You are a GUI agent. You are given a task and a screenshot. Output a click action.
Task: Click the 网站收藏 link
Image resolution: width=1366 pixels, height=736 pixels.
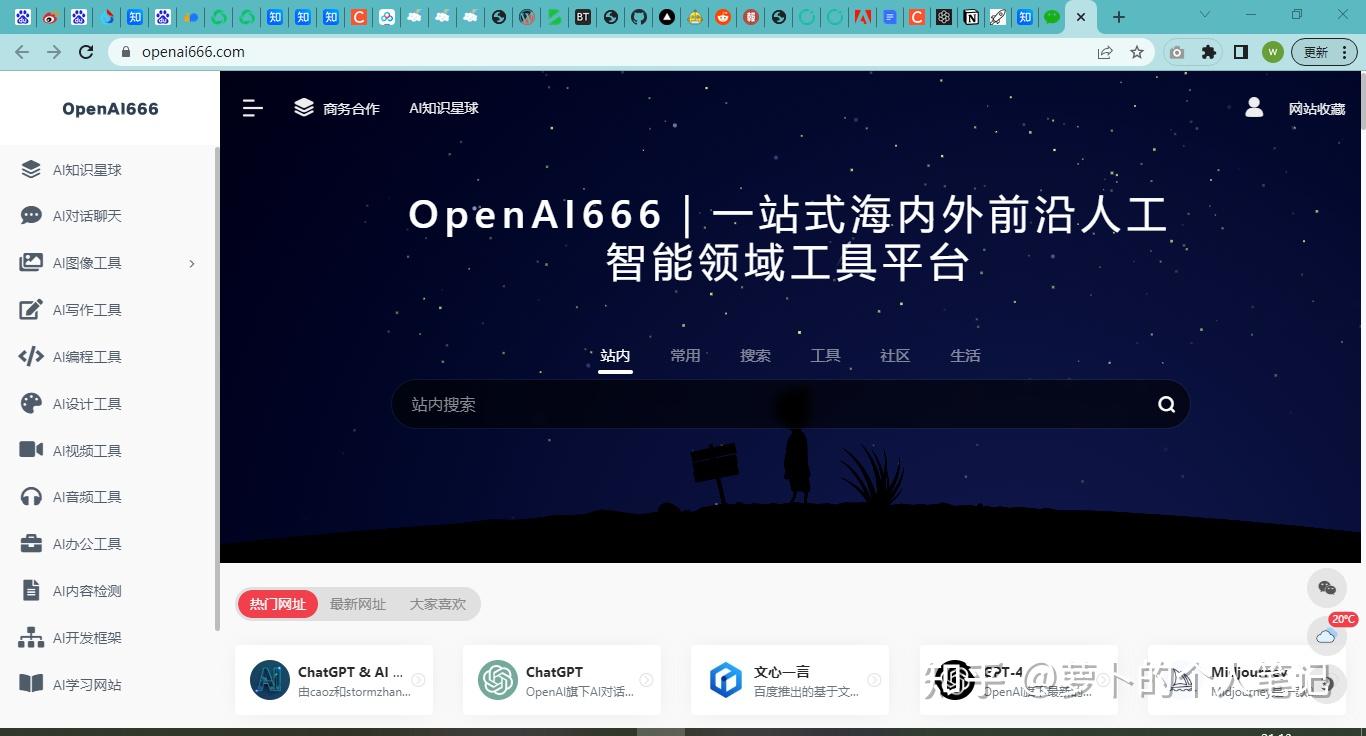(x=1317, y=108)
